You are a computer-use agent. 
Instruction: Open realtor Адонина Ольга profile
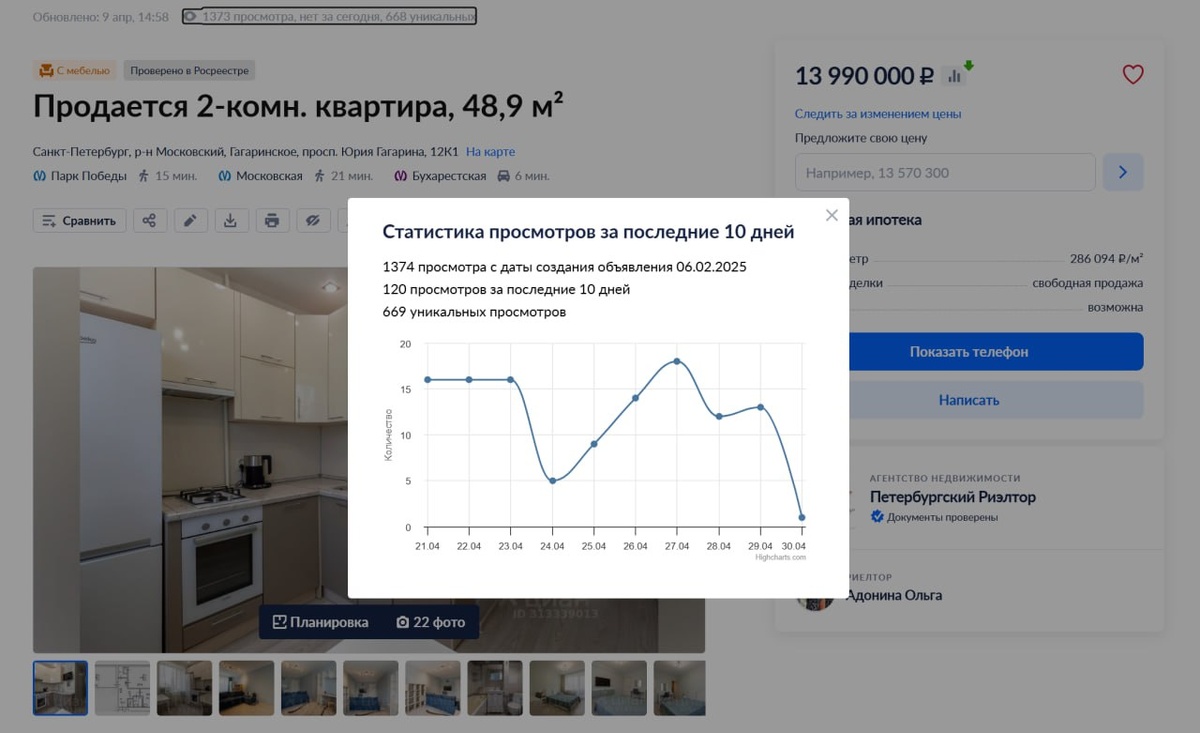(x=894, y=595)
